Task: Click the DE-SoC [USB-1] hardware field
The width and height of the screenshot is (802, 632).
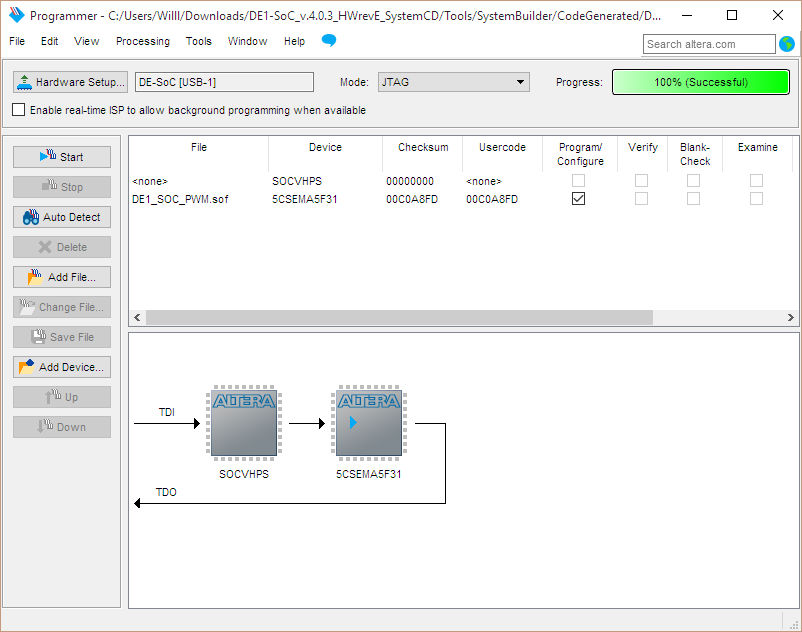Action: pos(225,82)
